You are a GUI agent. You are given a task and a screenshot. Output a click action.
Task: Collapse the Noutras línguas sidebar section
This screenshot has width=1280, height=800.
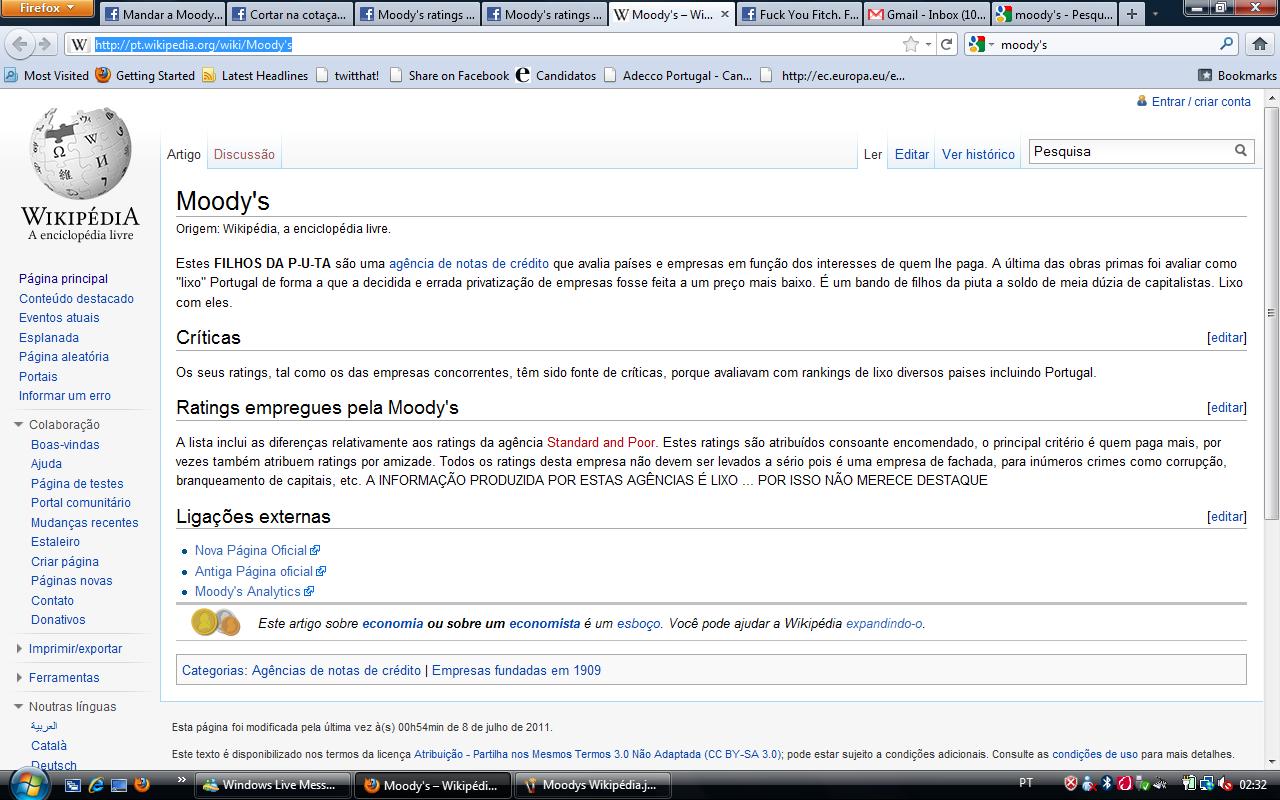click(19, 707)
